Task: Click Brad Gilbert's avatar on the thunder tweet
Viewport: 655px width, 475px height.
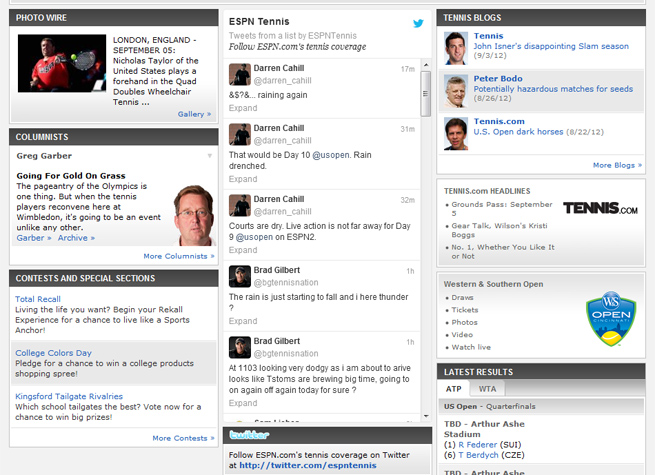Action: (240, 277)
